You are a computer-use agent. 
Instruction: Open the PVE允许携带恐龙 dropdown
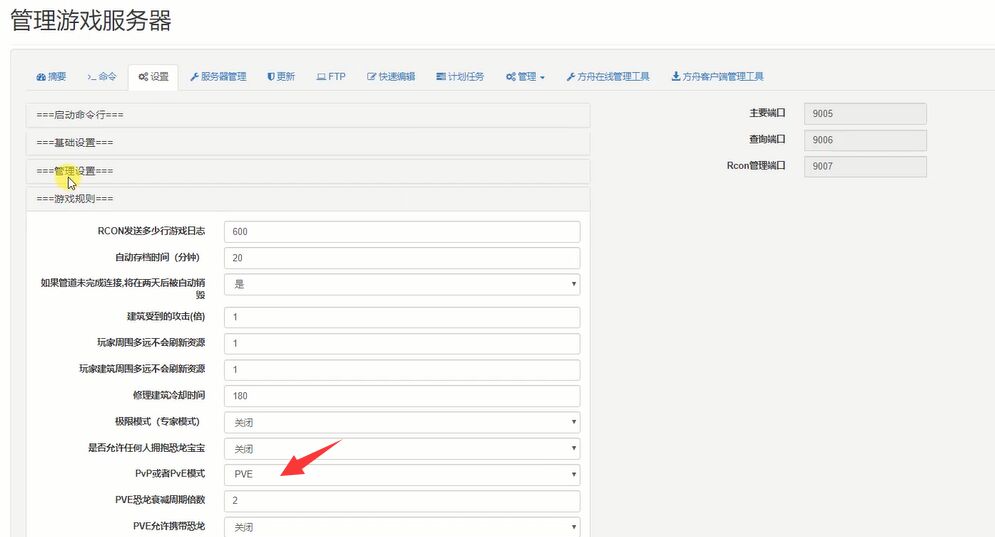click(x=402, y=527)
